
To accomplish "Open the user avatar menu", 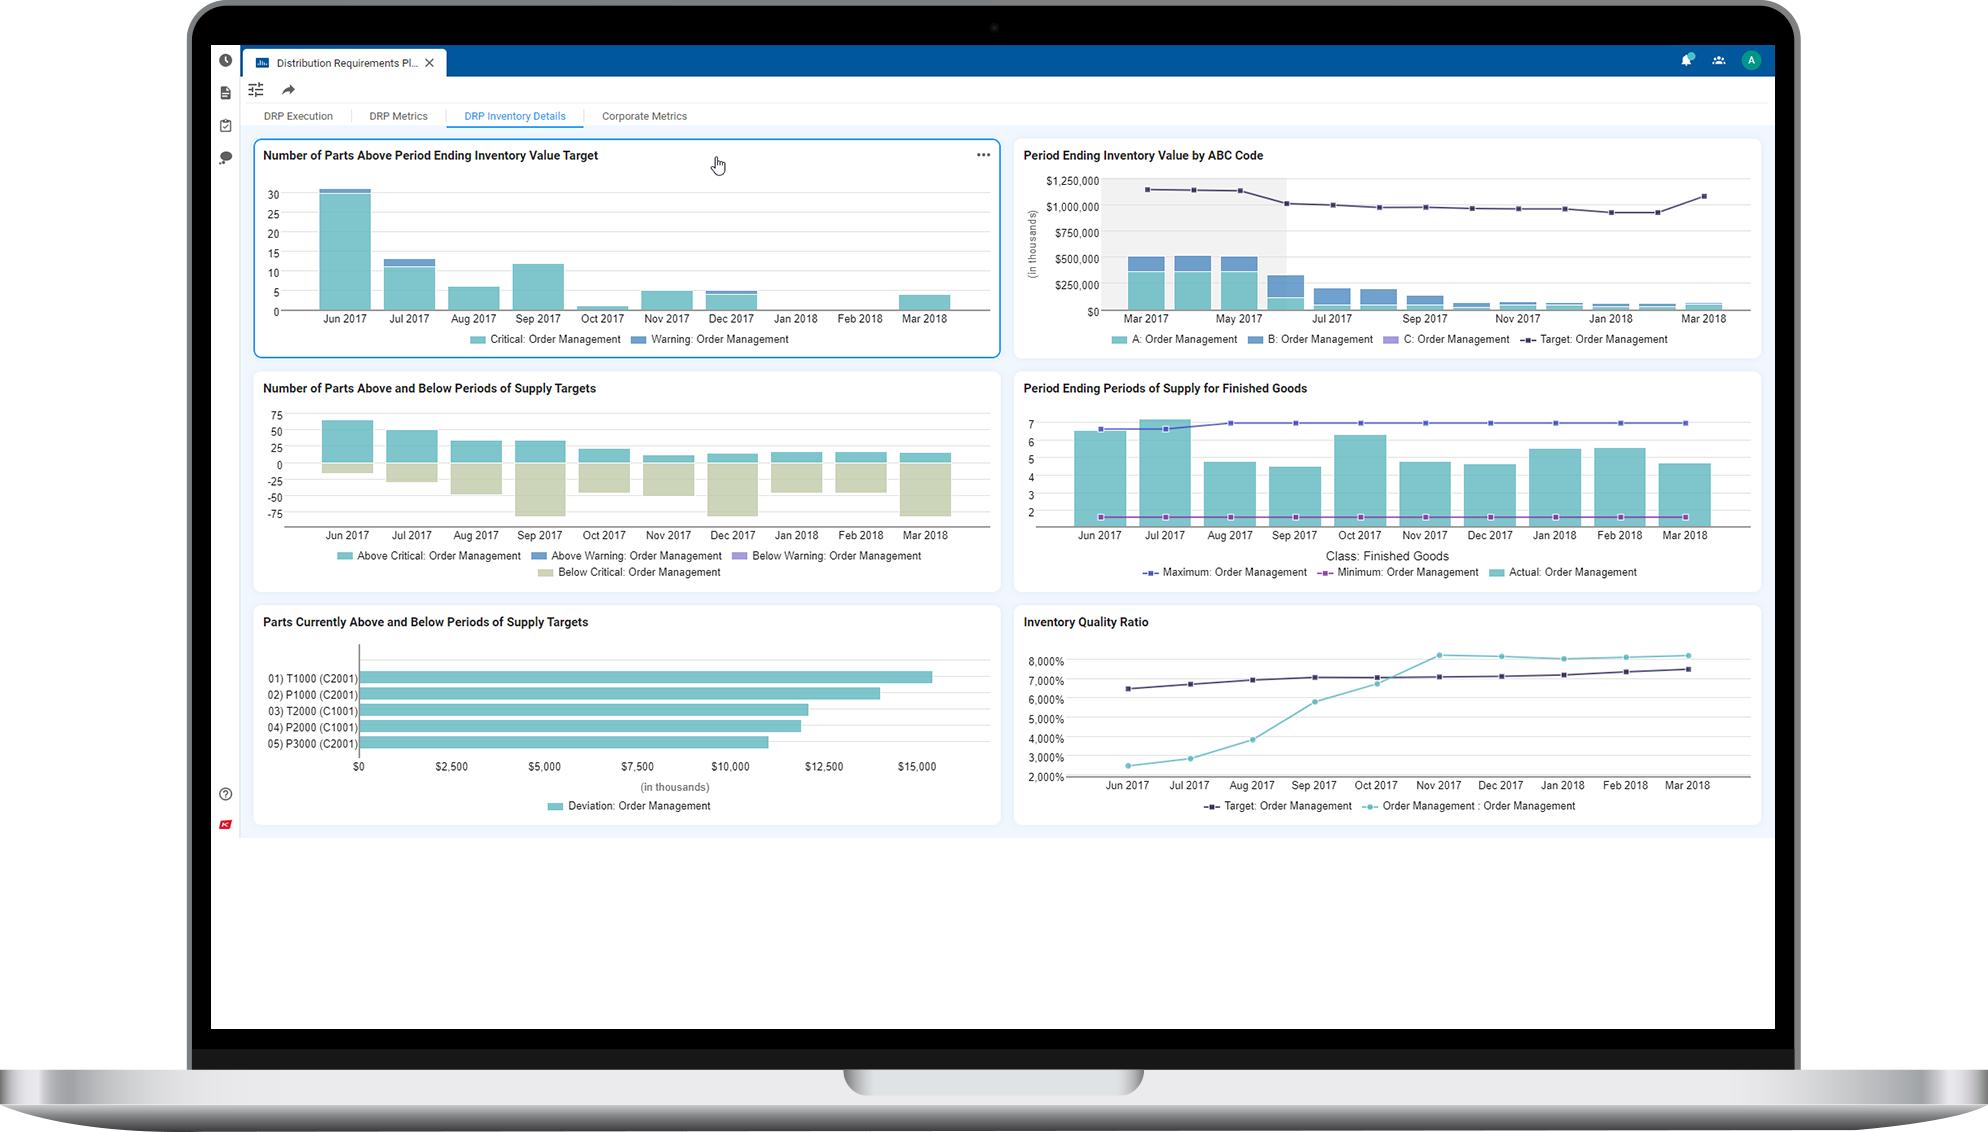I will (1752, 60).
